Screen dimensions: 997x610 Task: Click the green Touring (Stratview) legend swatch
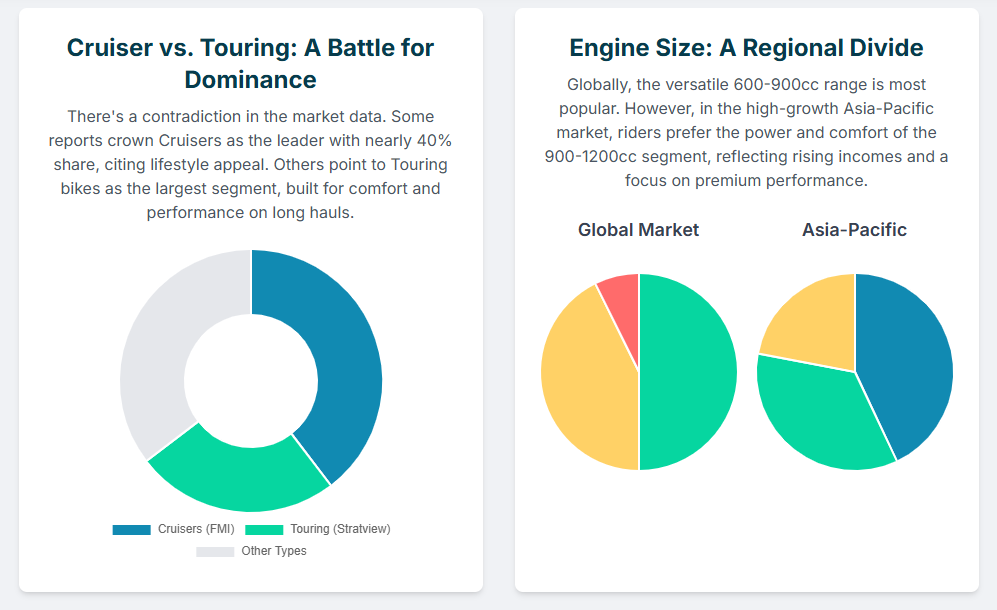(x=264, y=529)
